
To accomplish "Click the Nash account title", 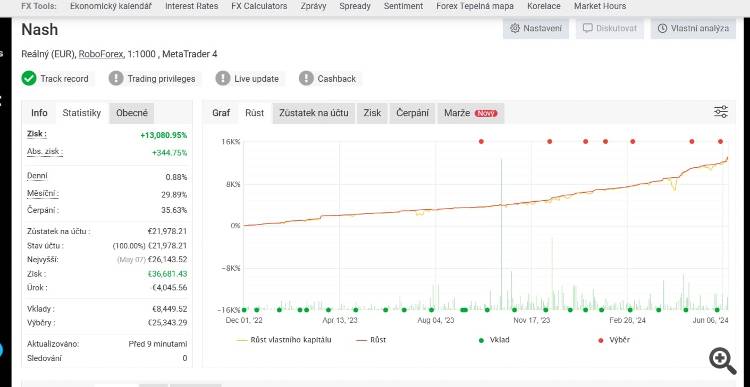I will pyautogui.click(x=40, y=30).
